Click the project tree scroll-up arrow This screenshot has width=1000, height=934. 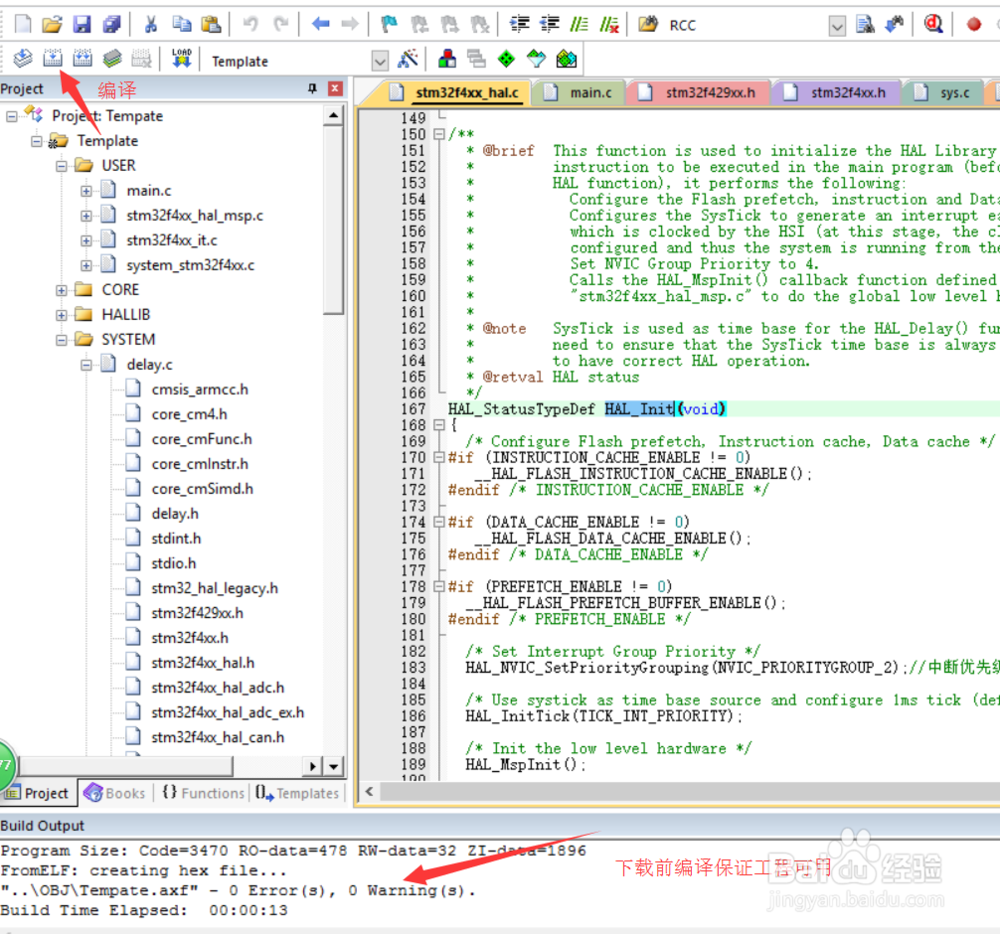pyautogui.click(x=334, y=115)
